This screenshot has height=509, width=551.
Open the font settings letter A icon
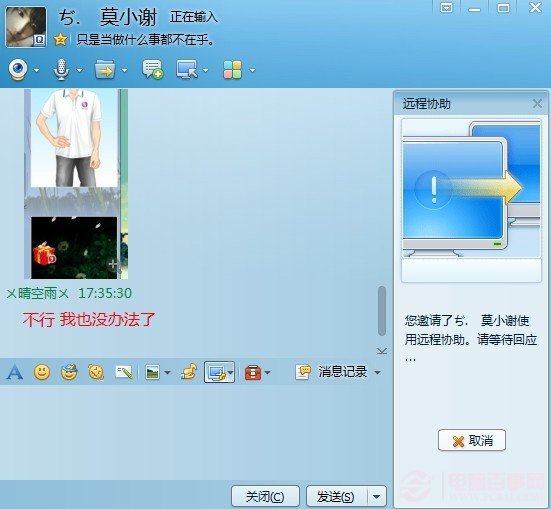click(x=15, y=372)
